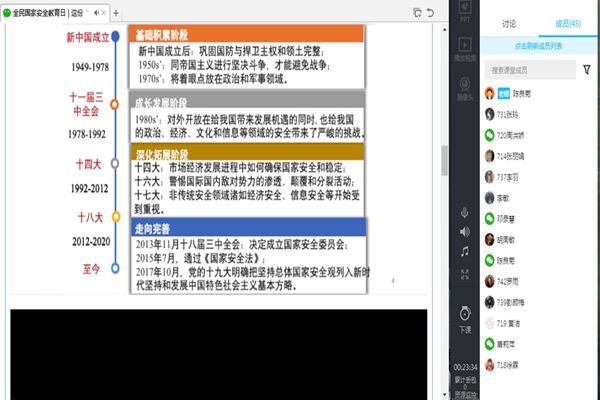Image resolution: width=600 pixels, height=400 pixels.
Task: Open the member filter funnel icon
Action: pos(587,69)
